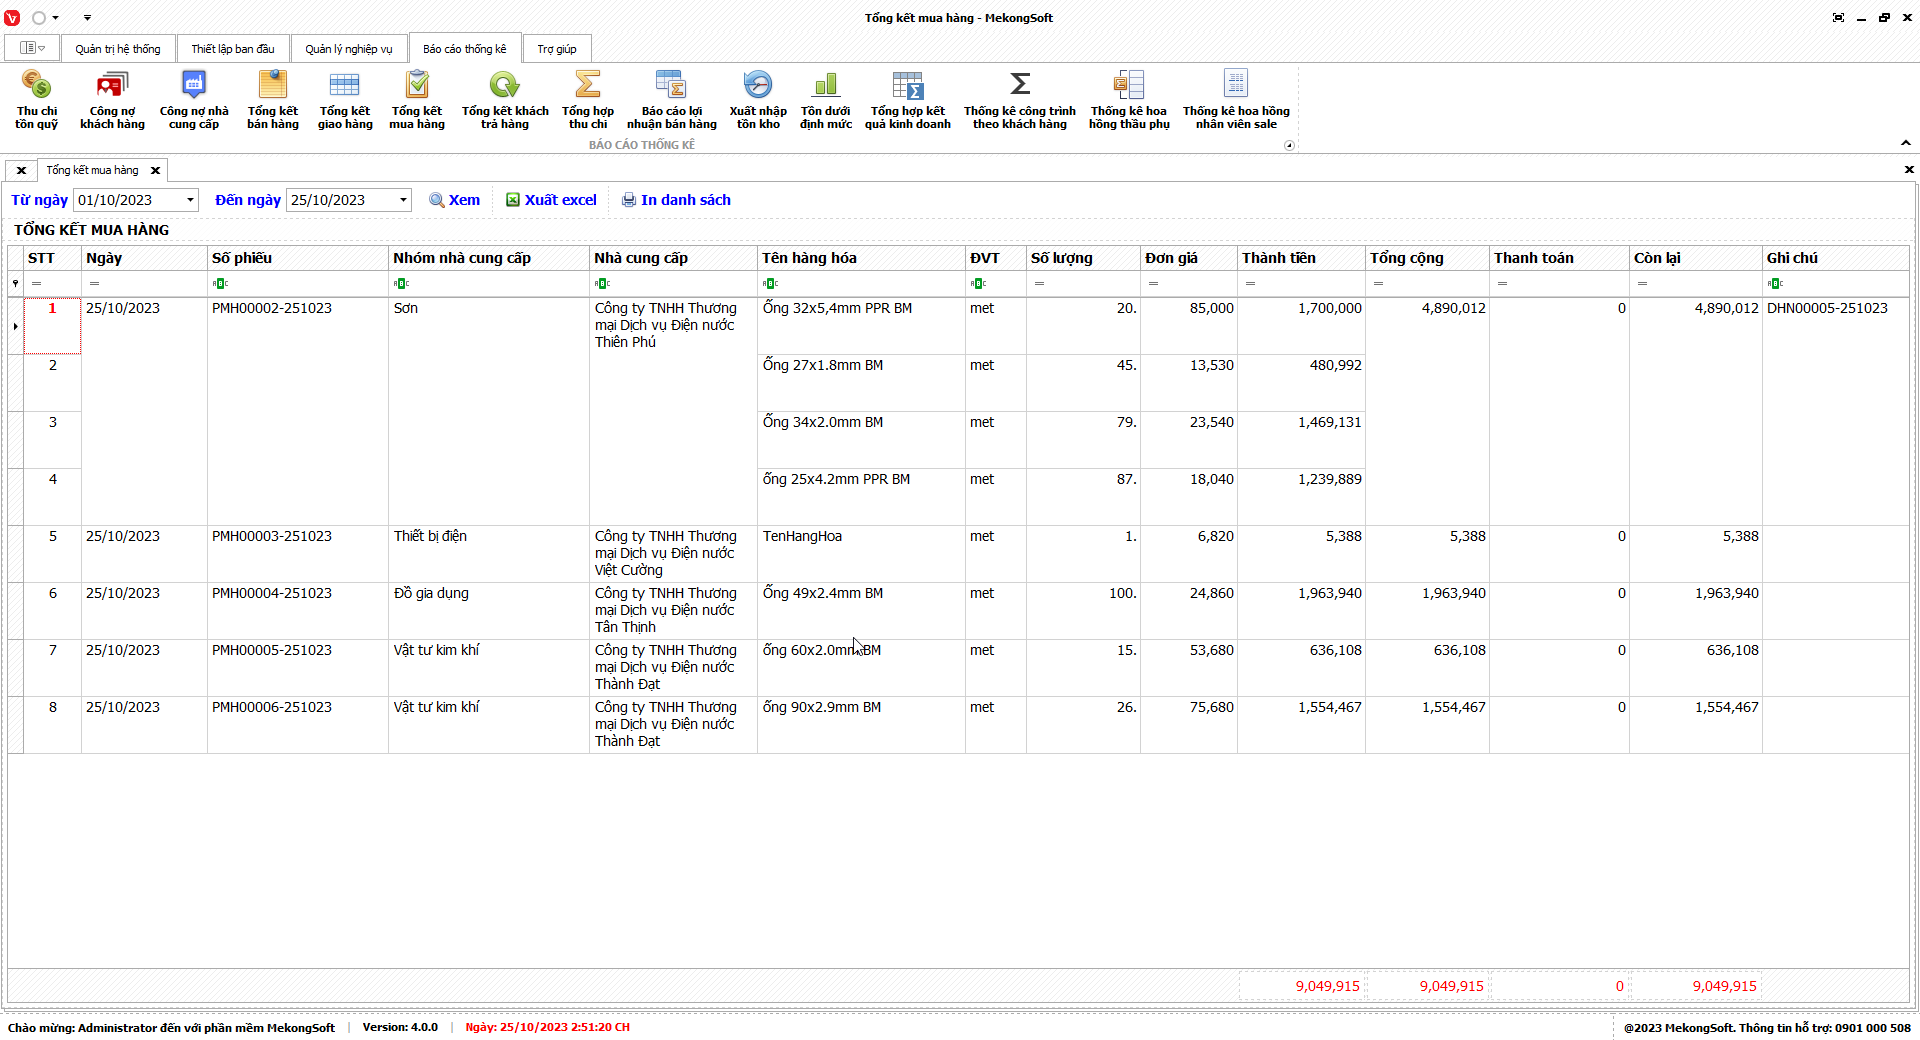The height and width of the screenshot is (1040, 1920).
Task: Collapse the ribbon using the arrow
Action: click(1905, 143)
